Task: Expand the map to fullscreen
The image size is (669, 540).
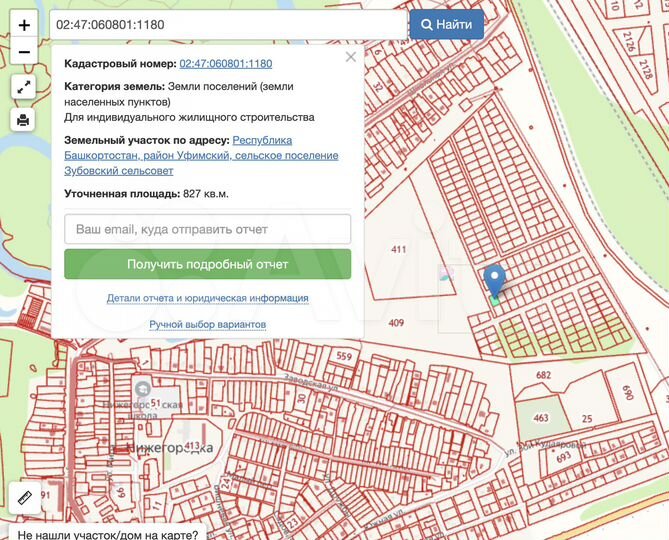Action: [x=24, y=87]
